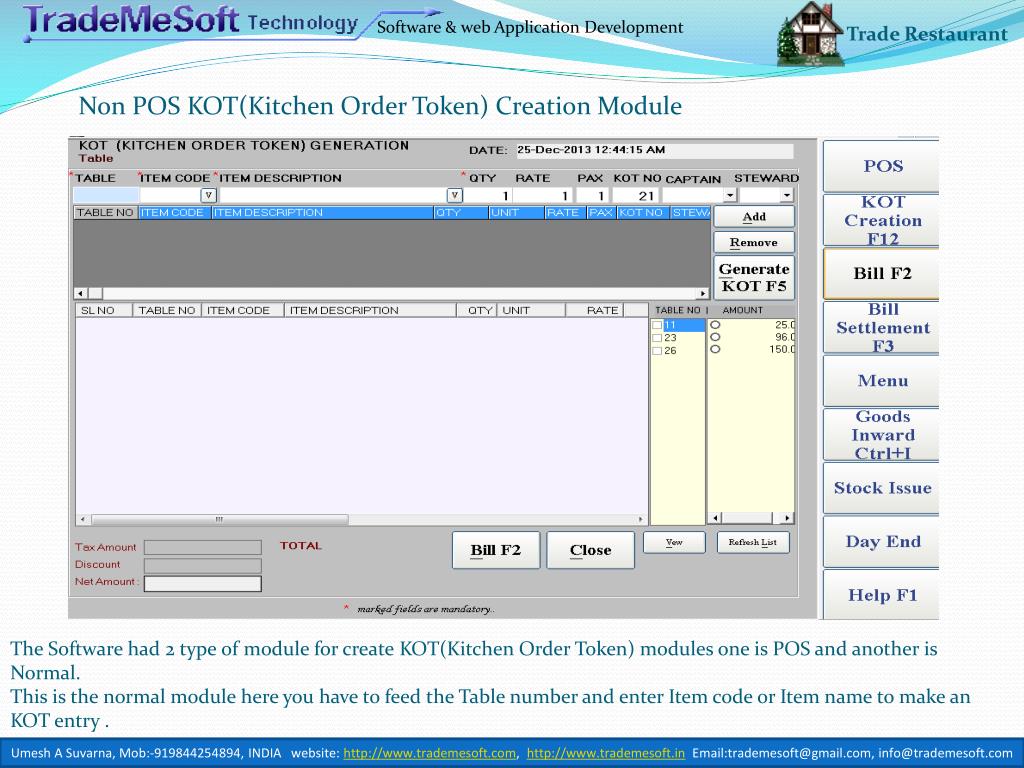Click the Discount field
Screen dimensions: 1024x768
202,566
